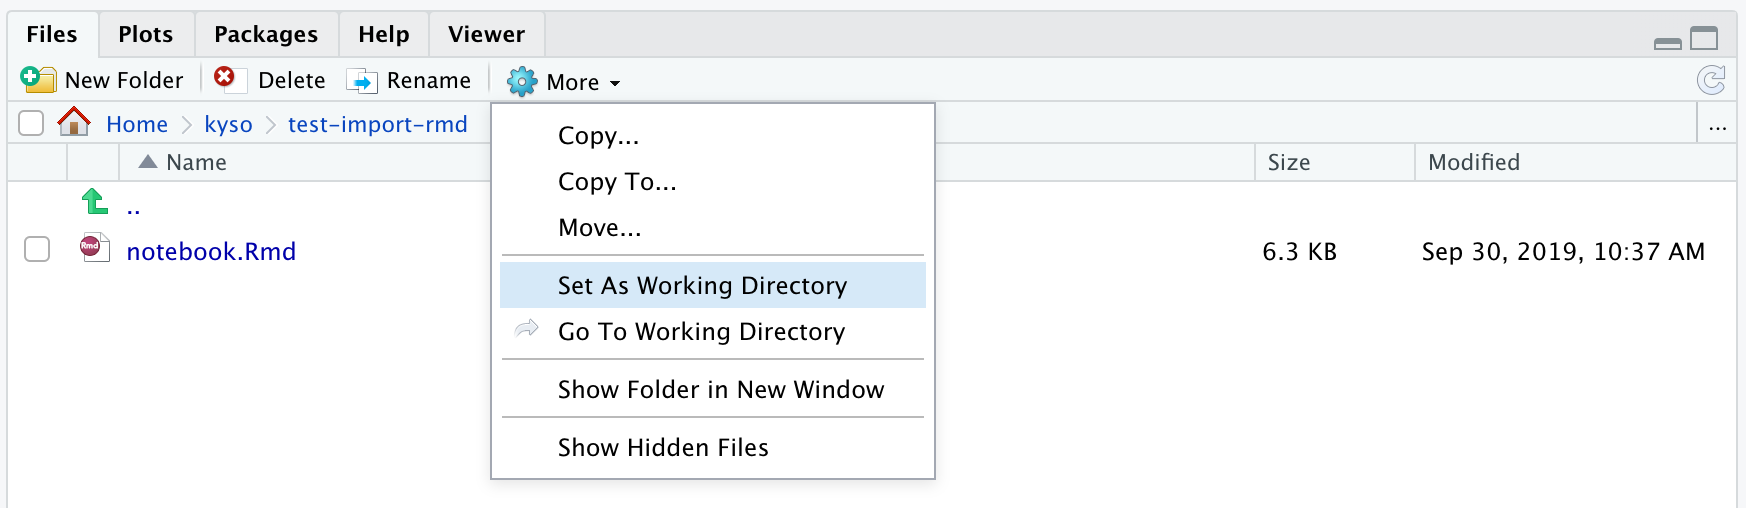
Task: Click the New Folder icon
Action: tap(38, 80)
